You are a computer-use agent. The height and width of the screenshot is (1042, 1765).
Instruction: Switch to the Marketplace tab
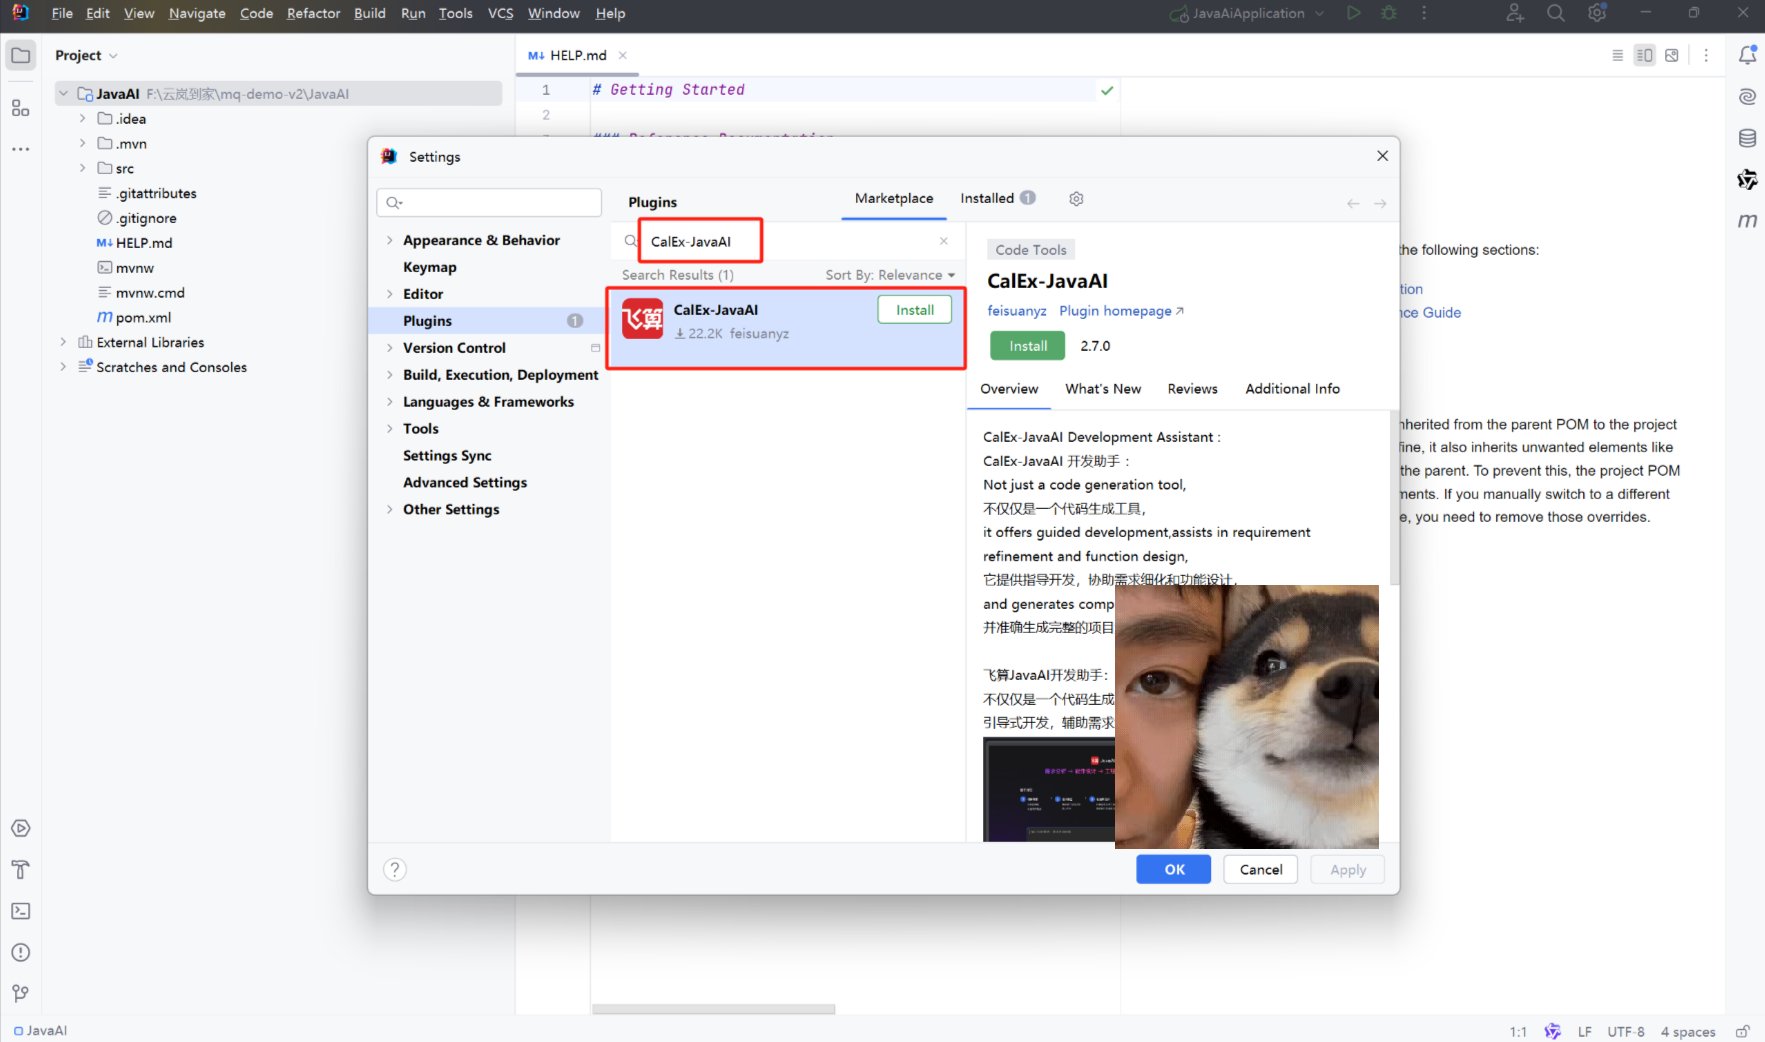(x=894, y=198)
